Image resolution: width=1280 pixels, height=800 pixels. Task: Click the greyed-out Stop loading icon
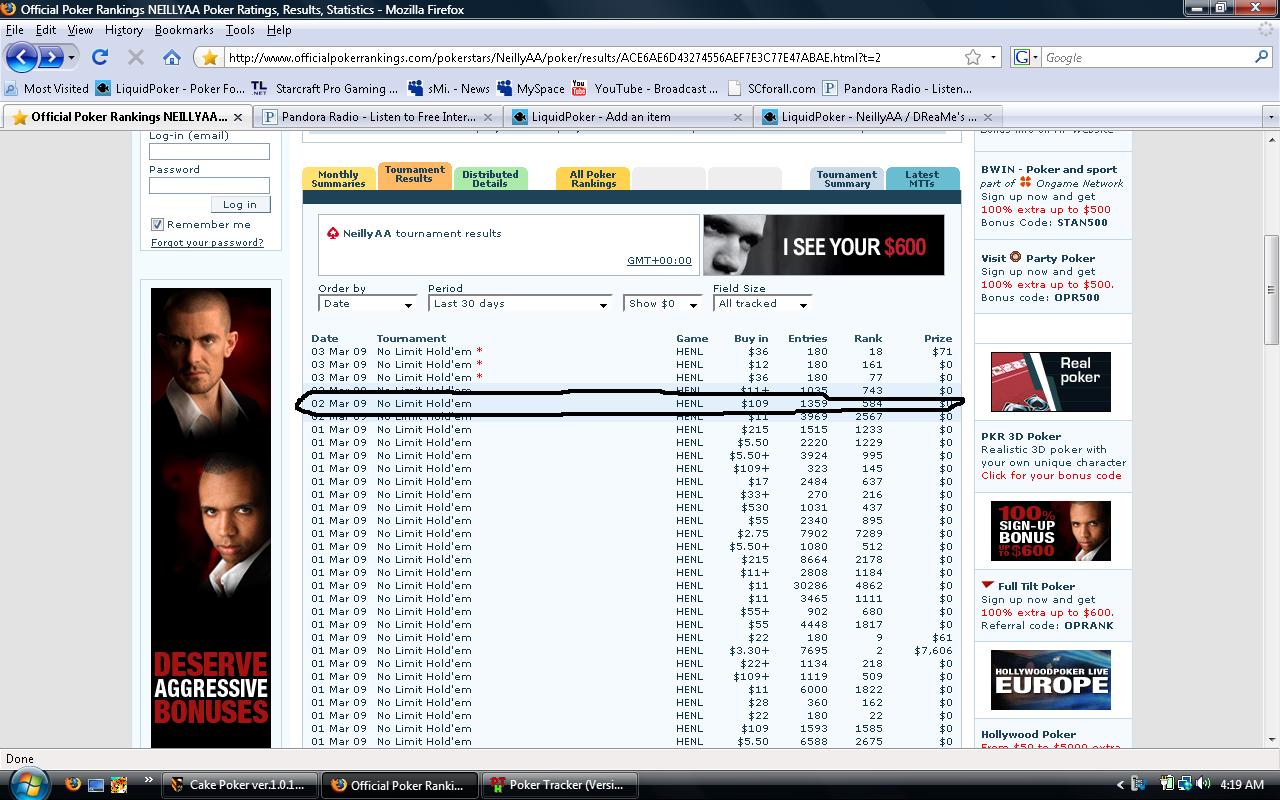136,57
